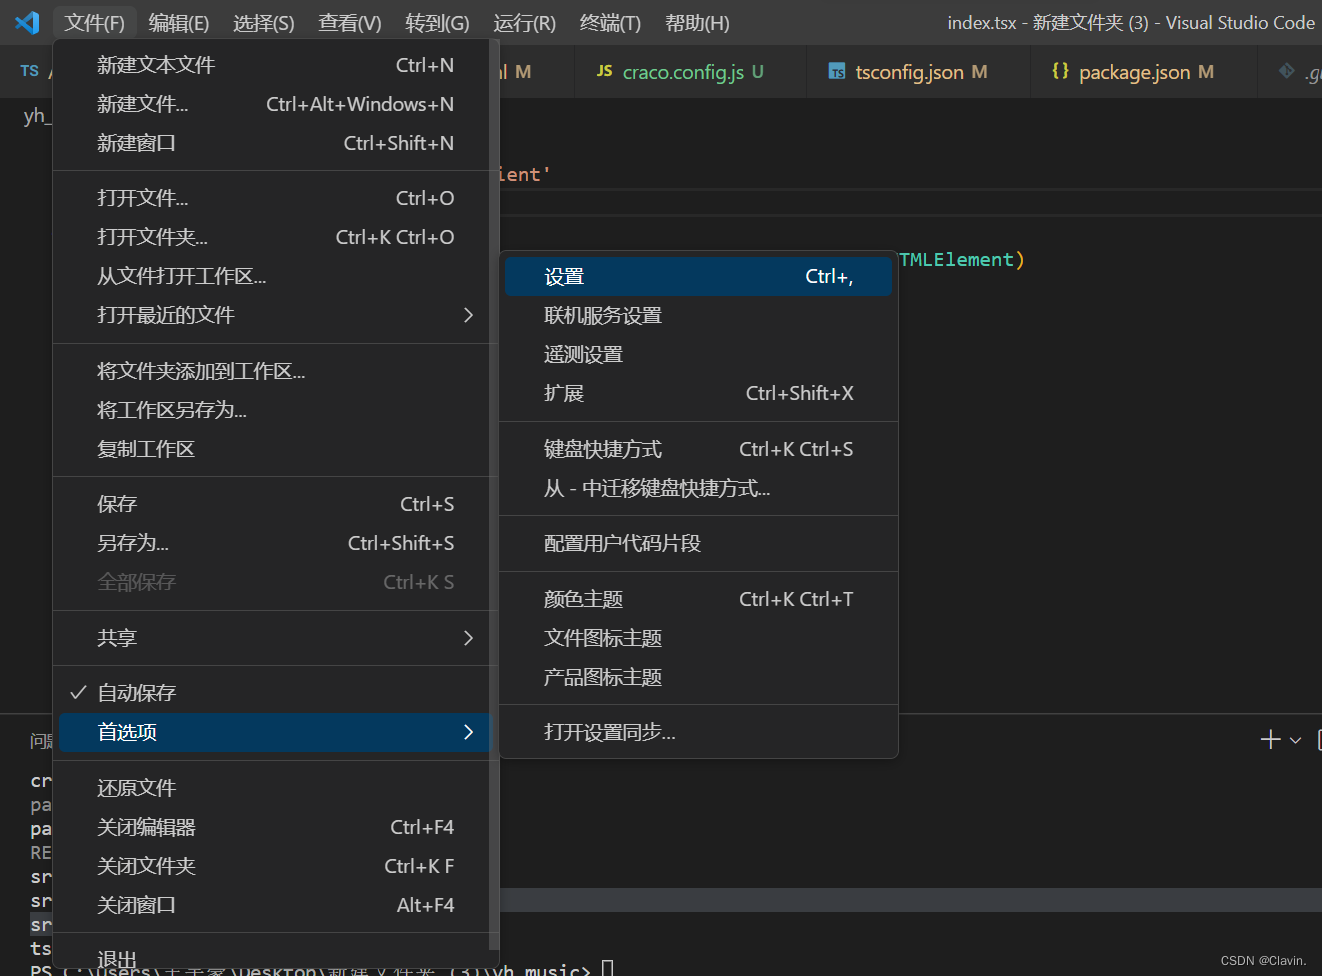Select 设置 in the preferences submenu
This screenshot has width=1322, height=976.
(698, 277)
